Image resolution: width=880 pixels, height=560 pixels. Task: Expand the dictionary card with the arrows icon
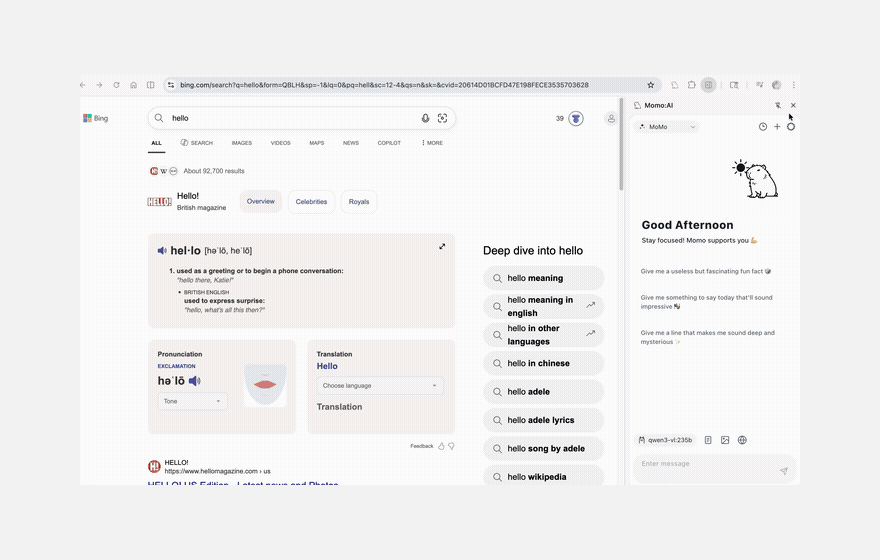[442, 246]
